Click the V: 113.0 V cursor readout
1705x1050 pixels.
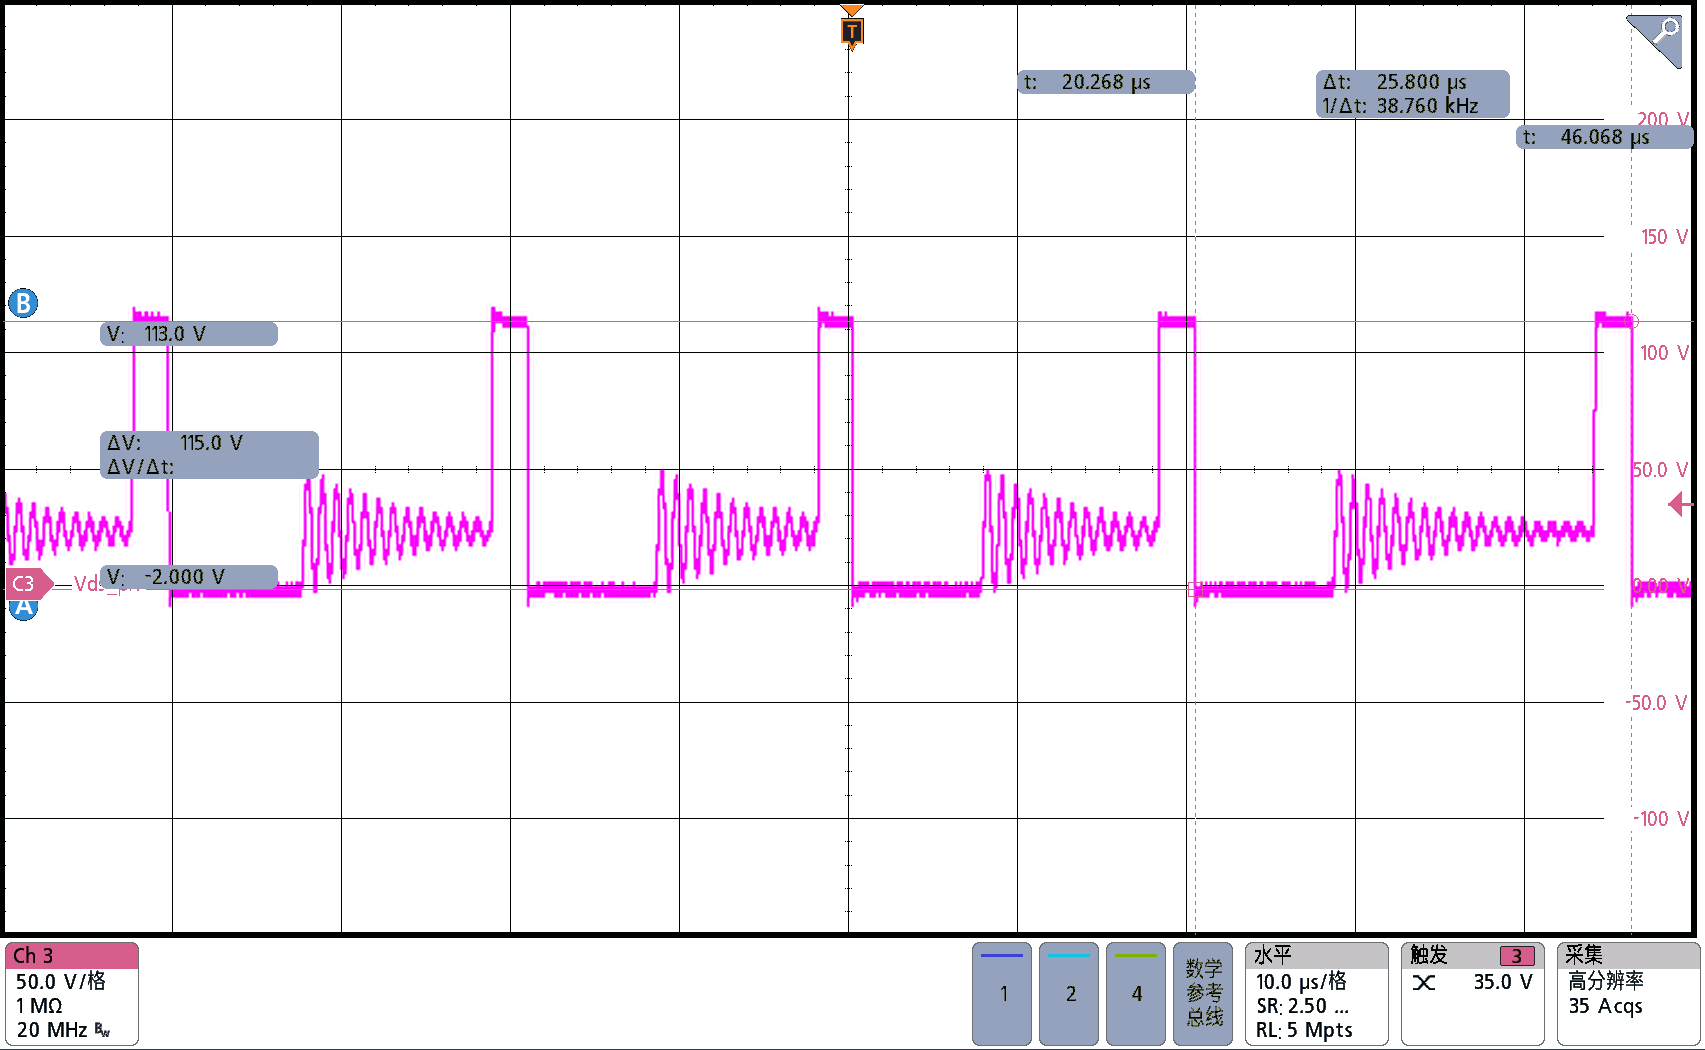[x=189, y=334]
